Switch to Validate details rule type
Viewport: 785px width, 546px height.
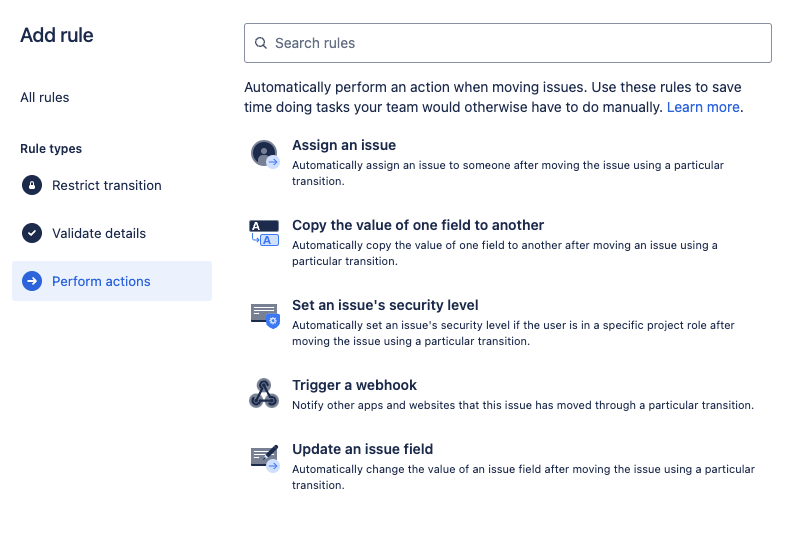(x=99, y=233)
